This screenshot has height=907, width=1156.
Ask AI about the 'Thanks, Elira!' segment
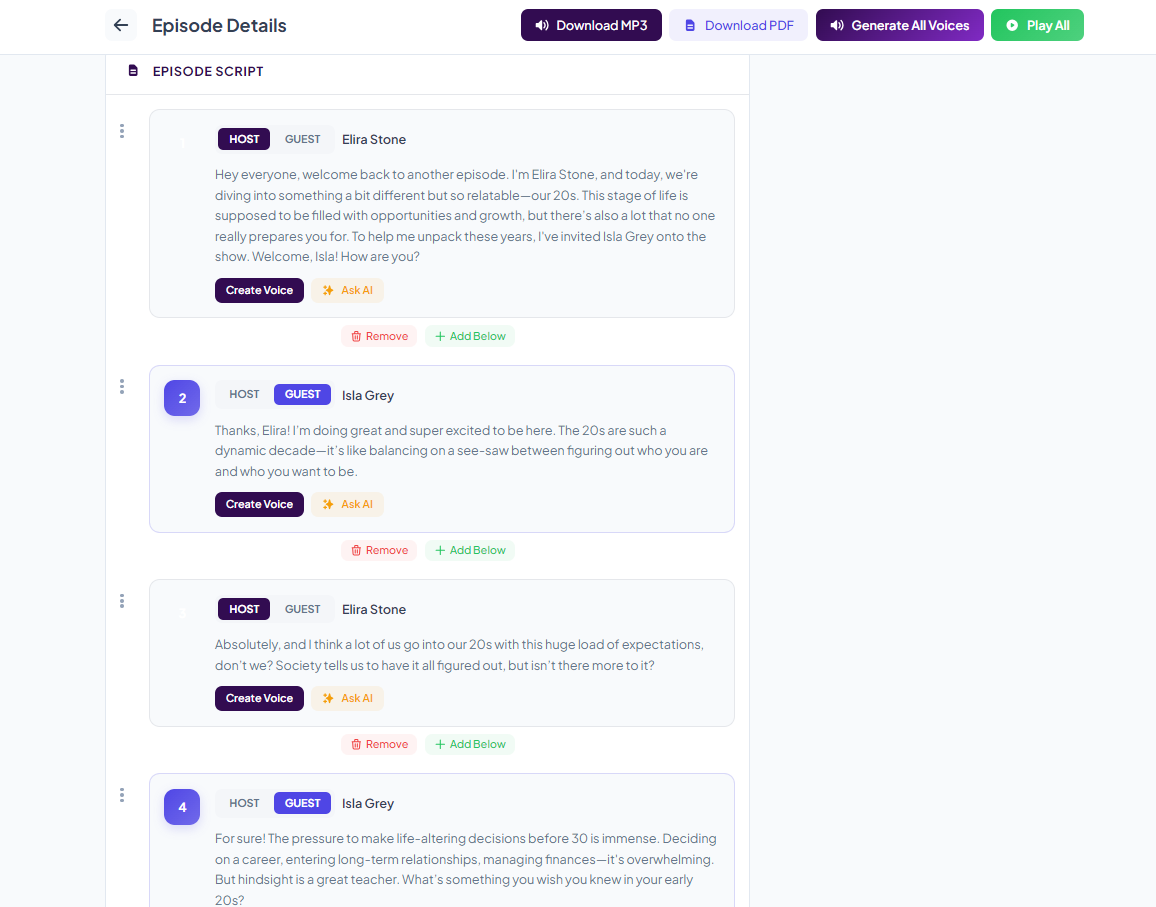tap(347, 504)
